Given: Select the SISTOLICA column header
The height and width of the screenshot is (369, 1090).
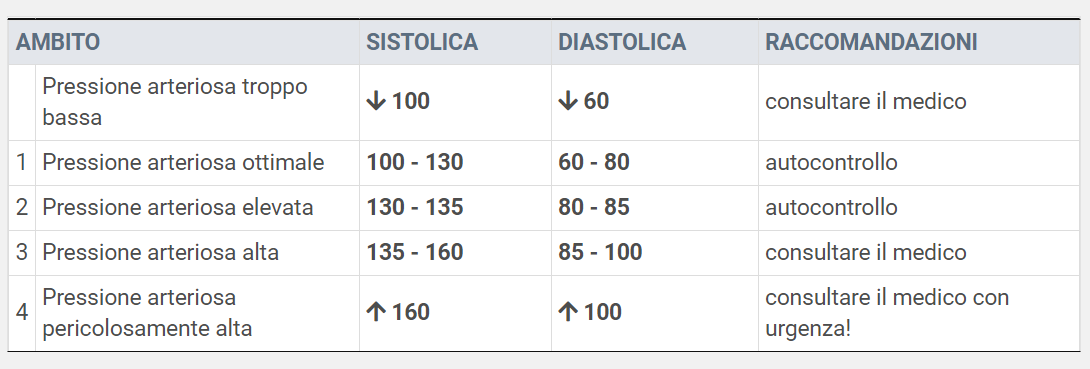Looking at the screenshot, I should pos(422,42).
